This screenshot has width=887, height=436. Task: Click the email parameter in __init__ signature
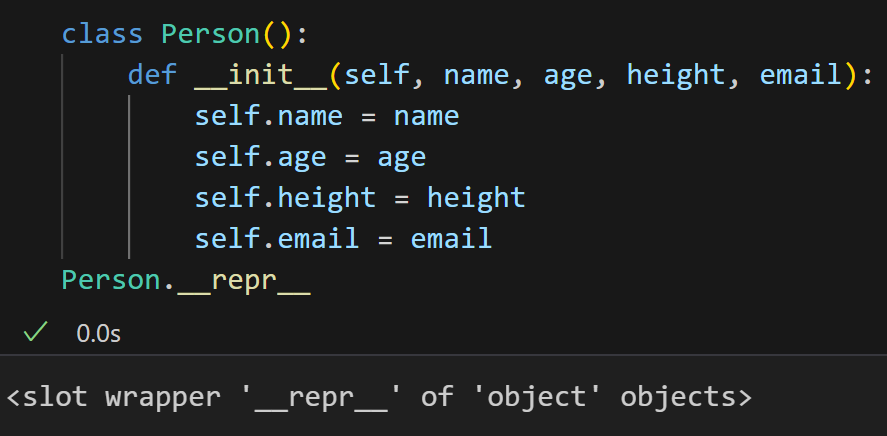[801, 74]
